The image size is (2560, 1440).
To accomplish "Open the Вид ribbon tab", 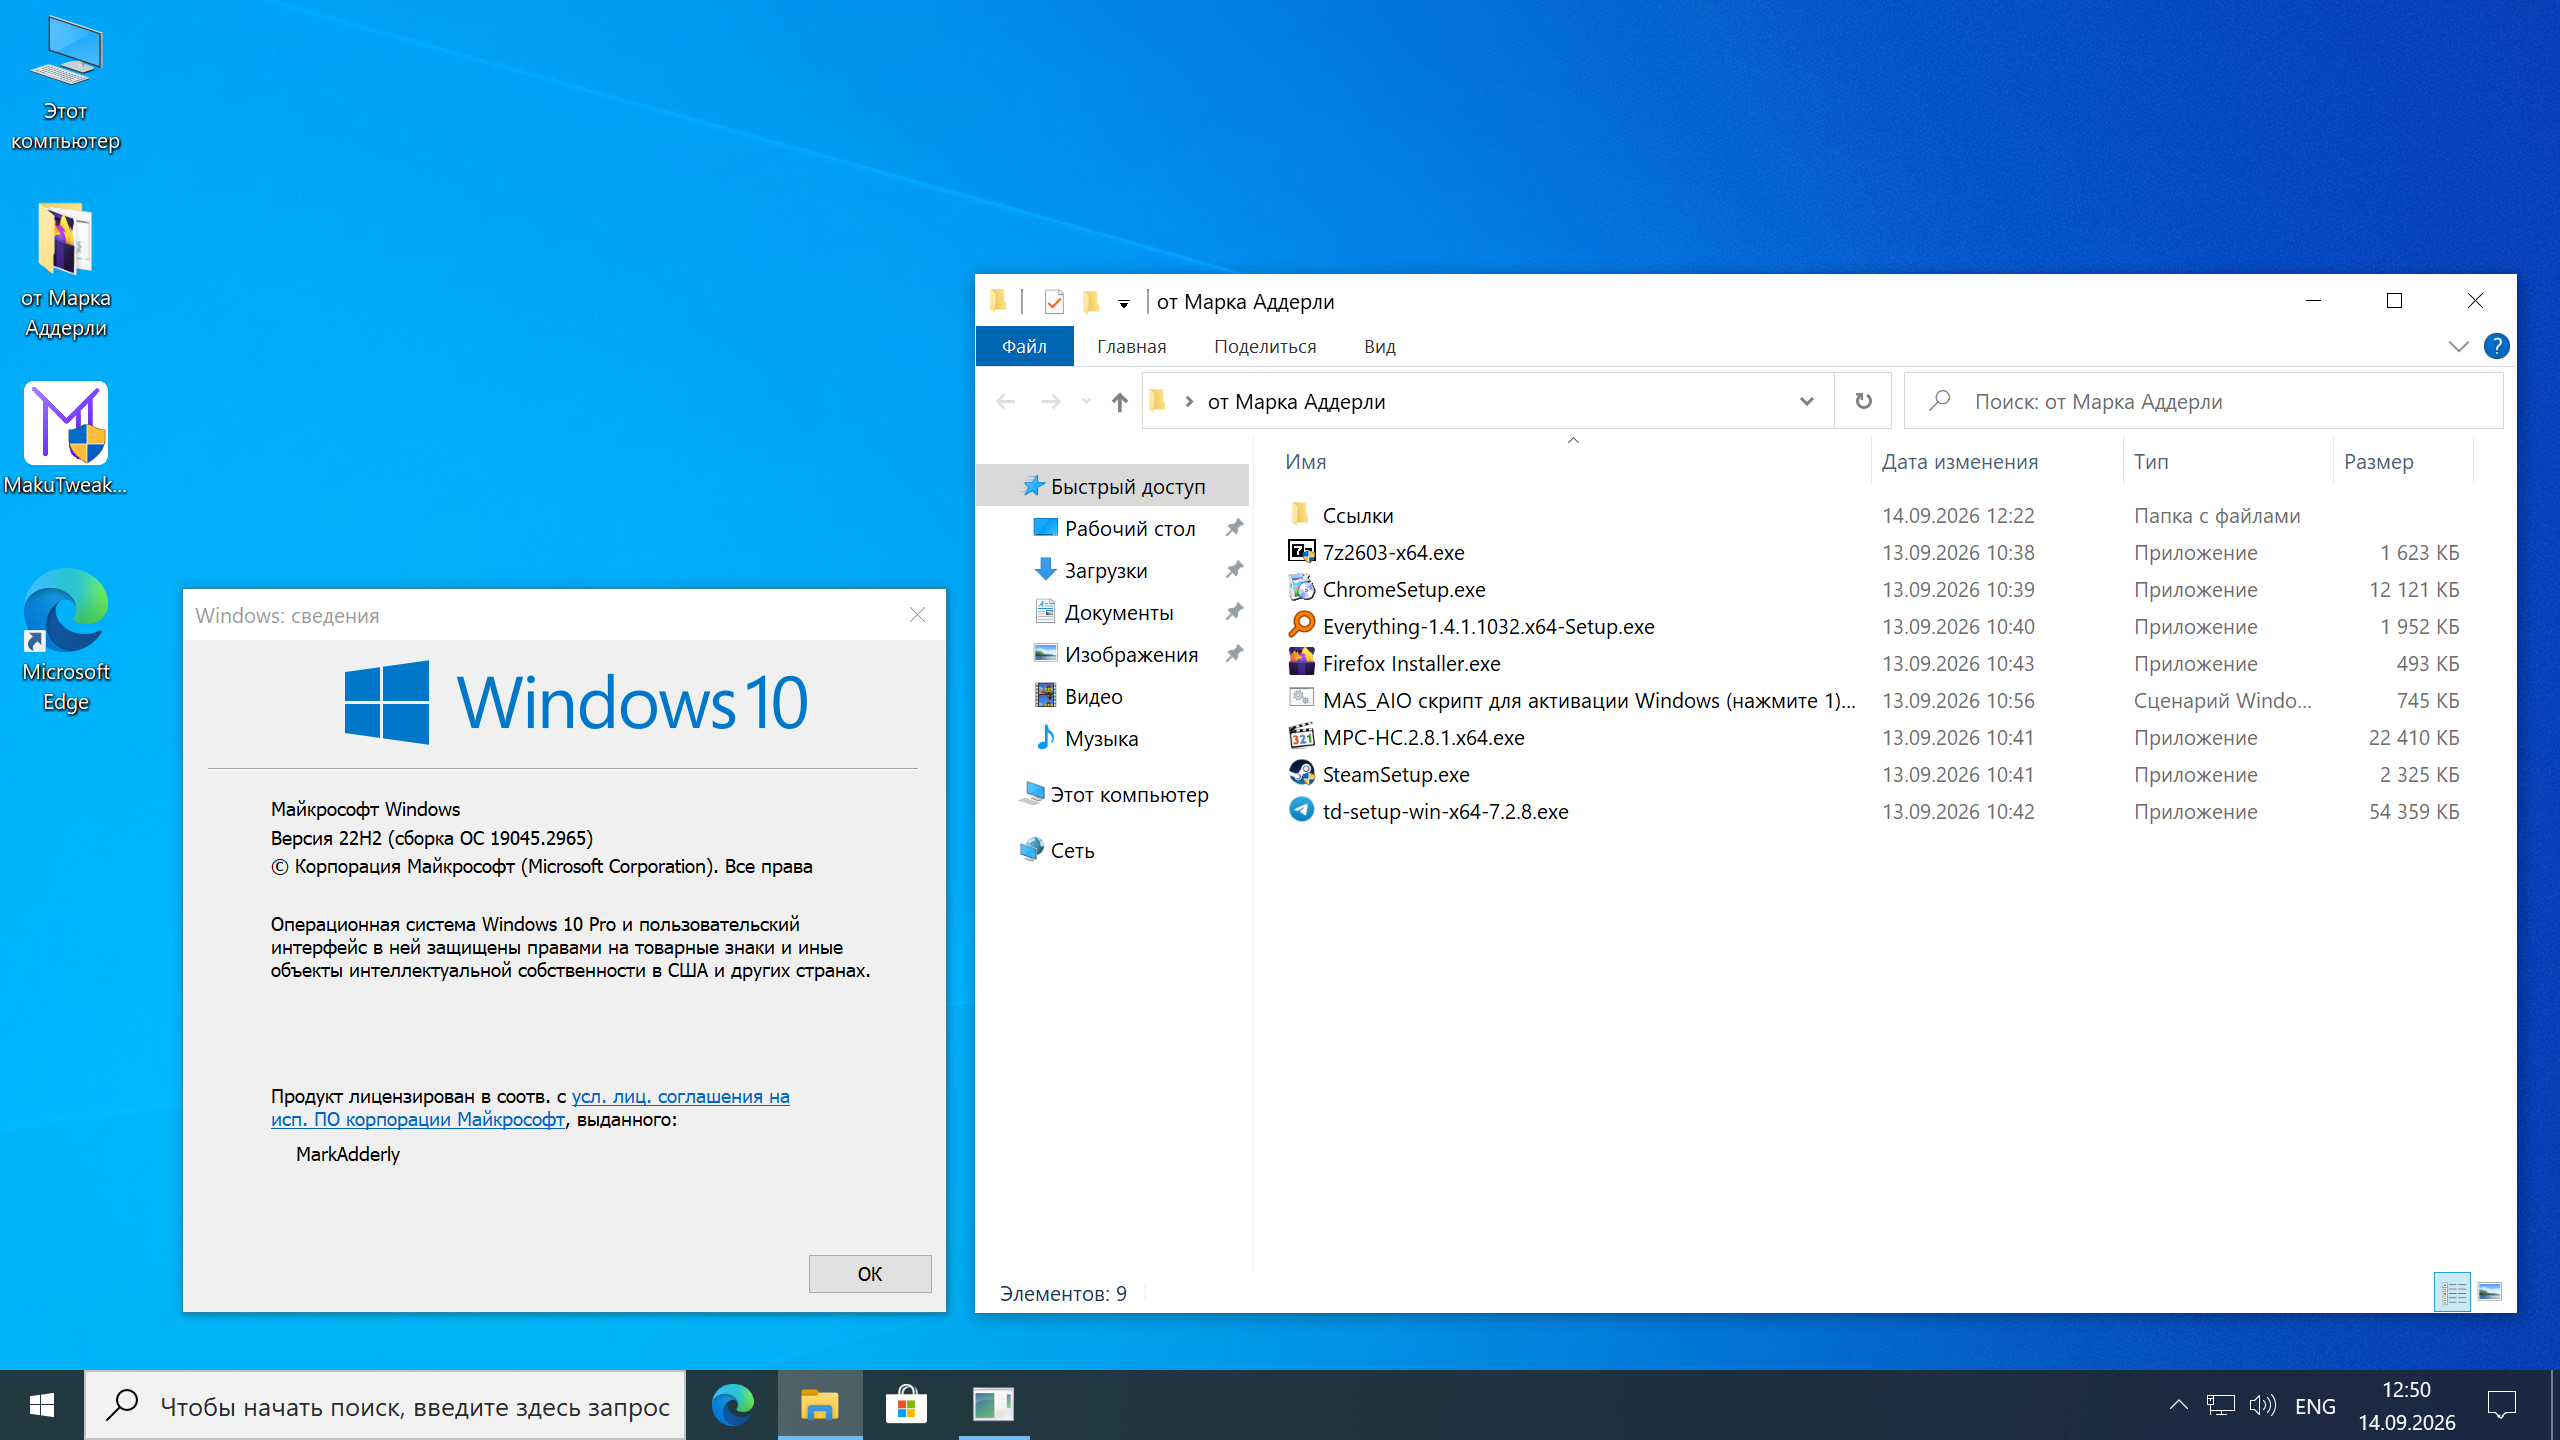I will 1379,346.
